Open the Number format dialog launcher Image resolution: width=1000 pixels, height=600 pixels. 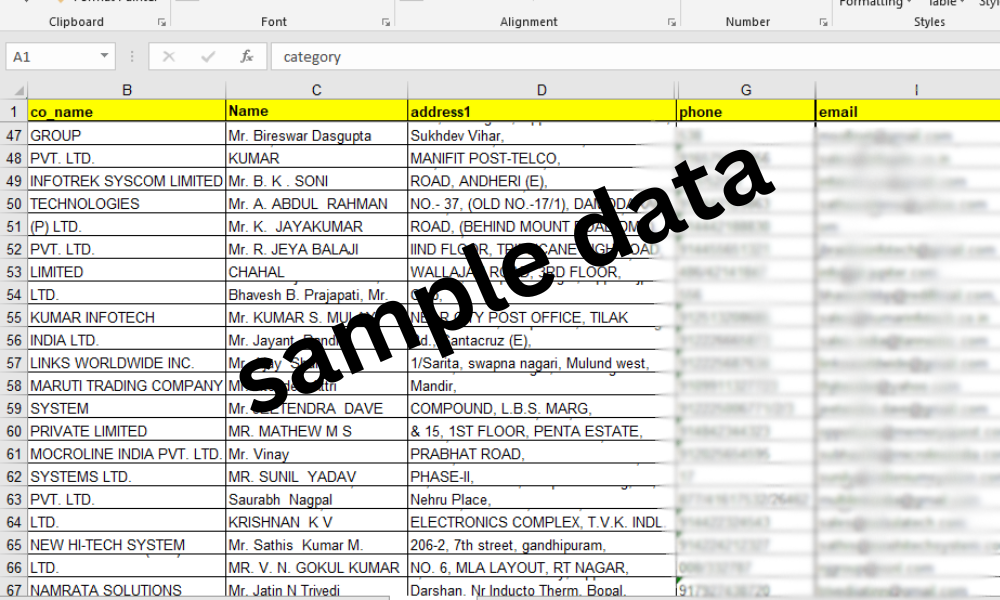coord(823,22)
